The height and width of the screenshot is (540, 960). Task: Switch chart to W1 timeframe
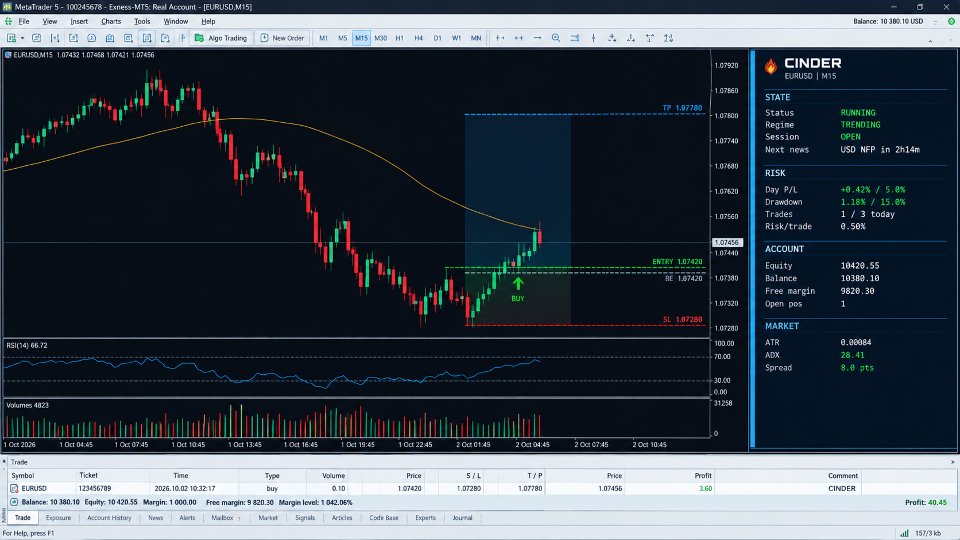456,38
